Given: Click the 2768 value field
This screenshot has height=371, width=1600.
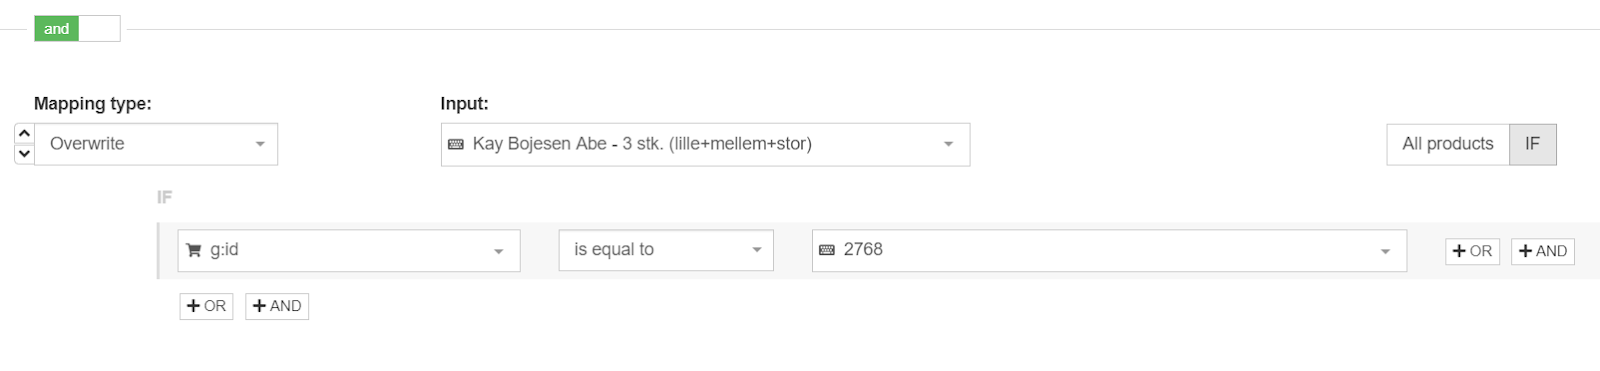Looking at the screenshot, I should click(x=1109, y=250).
